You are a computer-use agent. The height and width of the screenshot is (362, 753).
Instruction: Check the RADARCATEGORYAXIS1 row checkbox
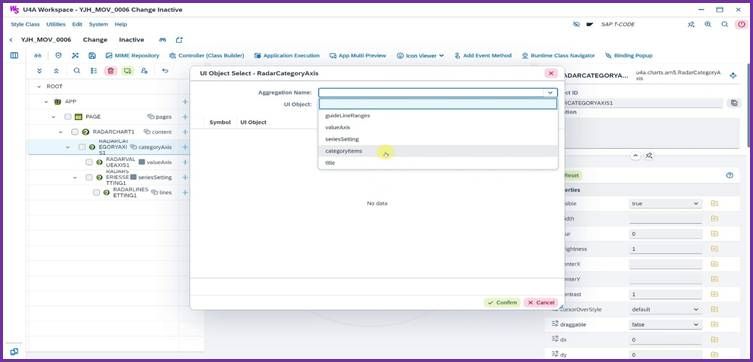82,147
